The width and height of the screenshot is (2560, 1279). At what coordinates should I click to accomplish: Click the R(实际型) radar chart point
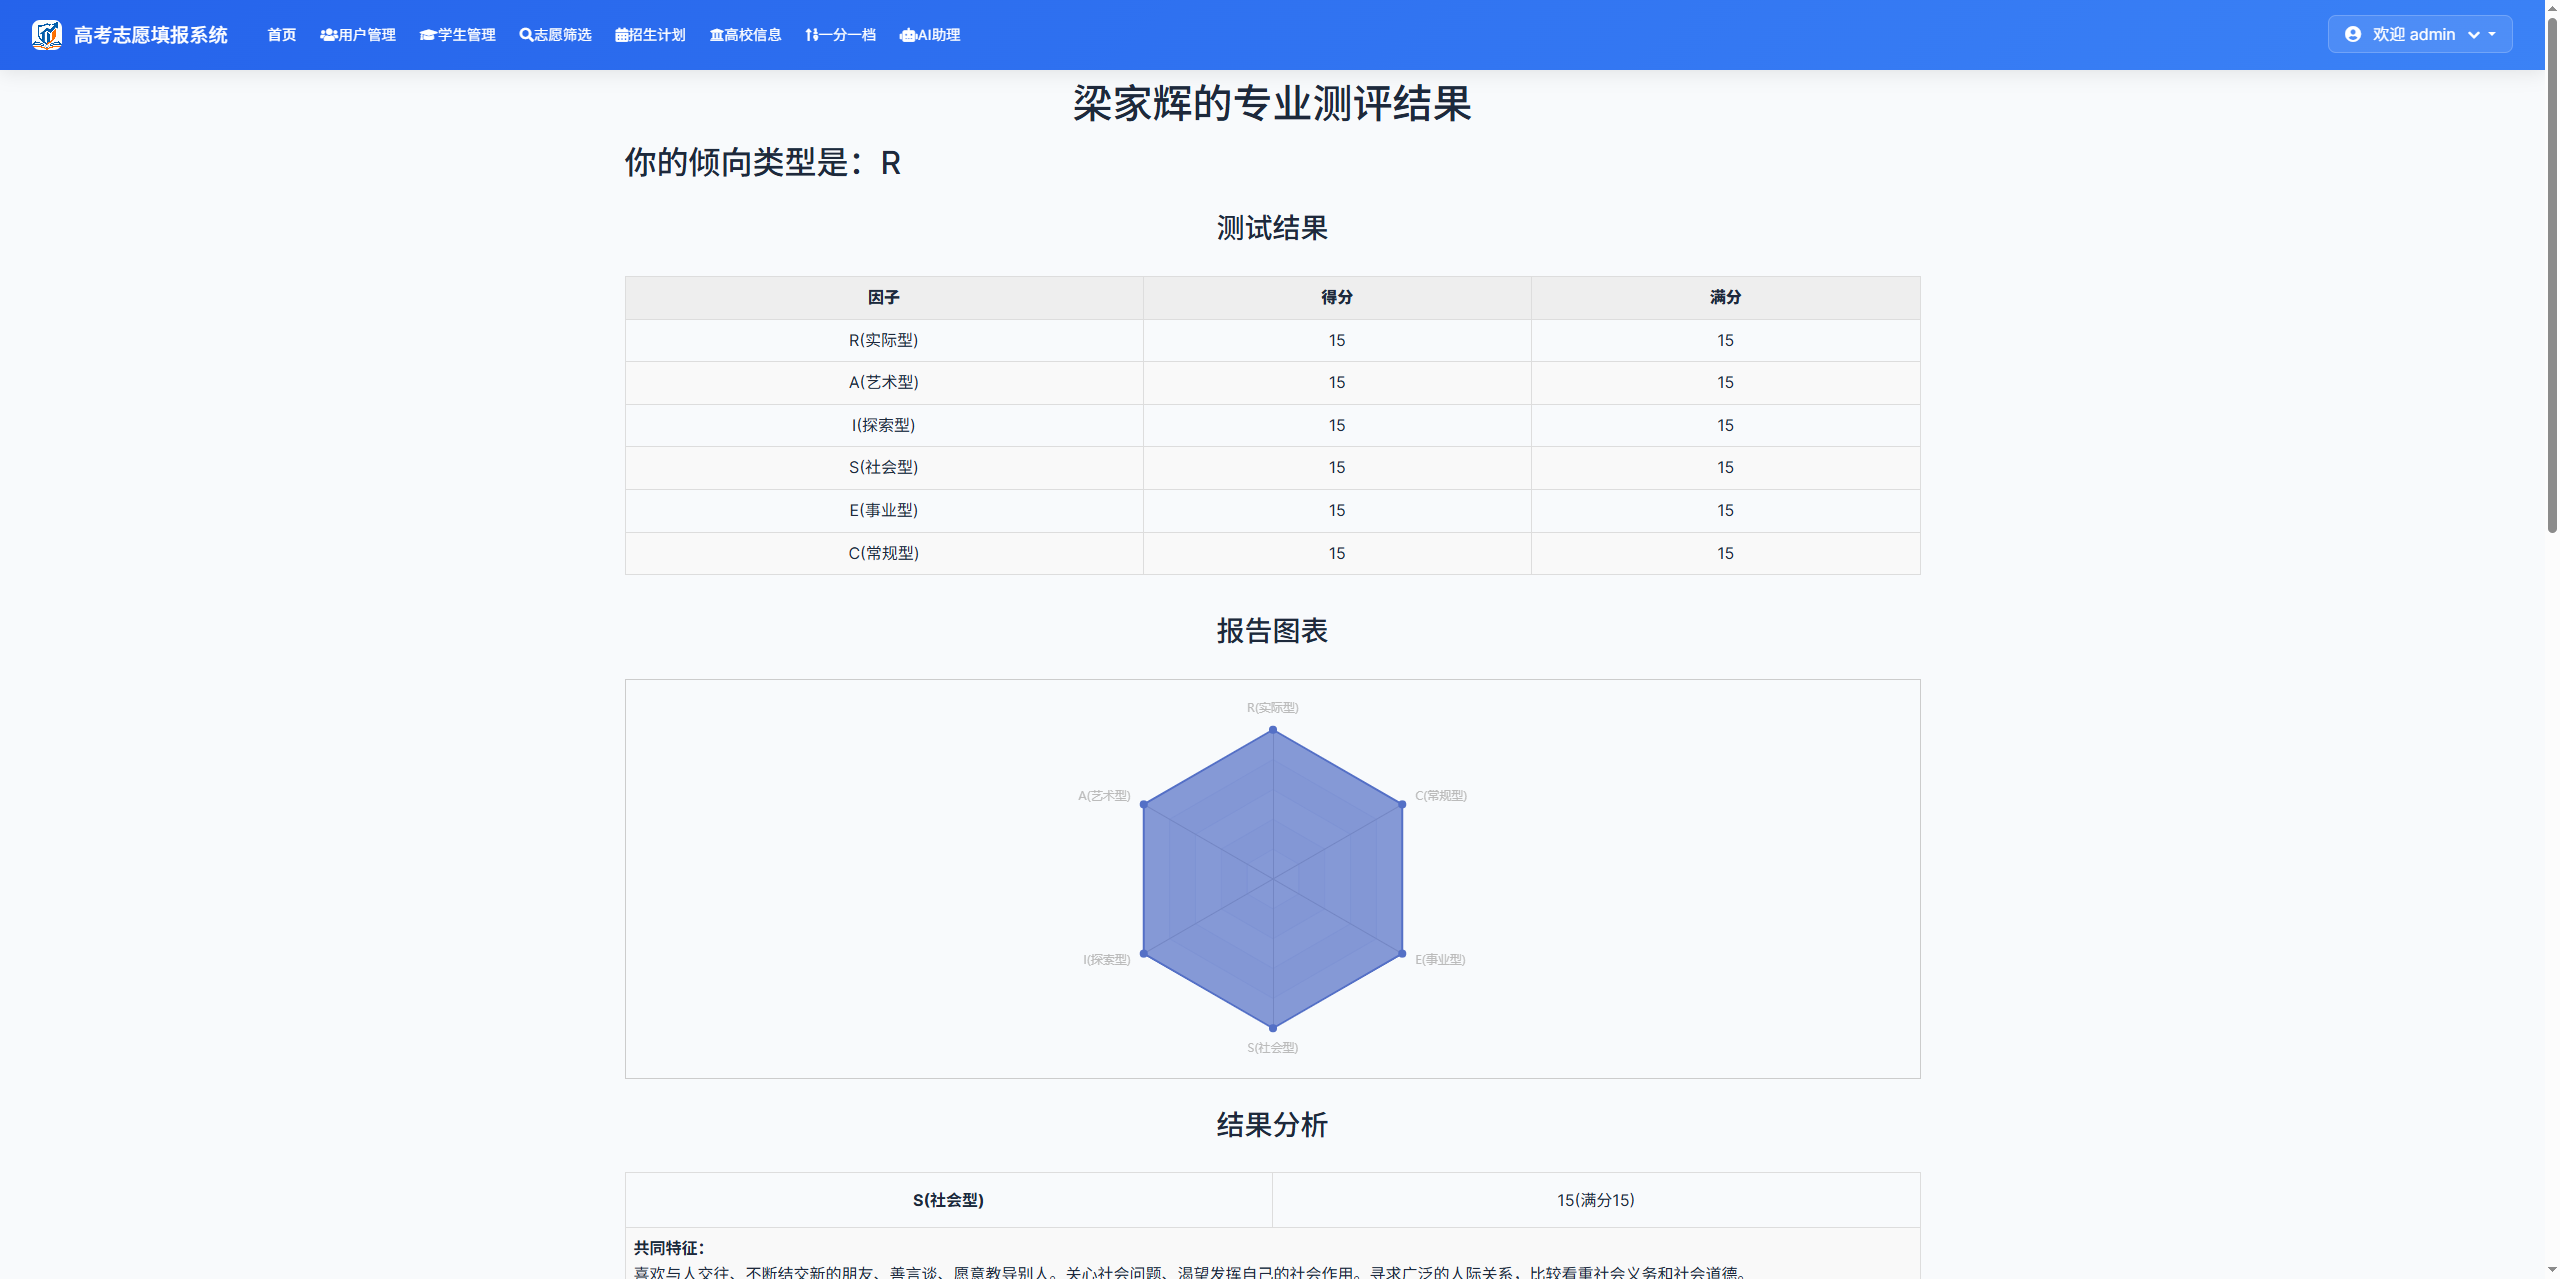(x=1273, y=730)
